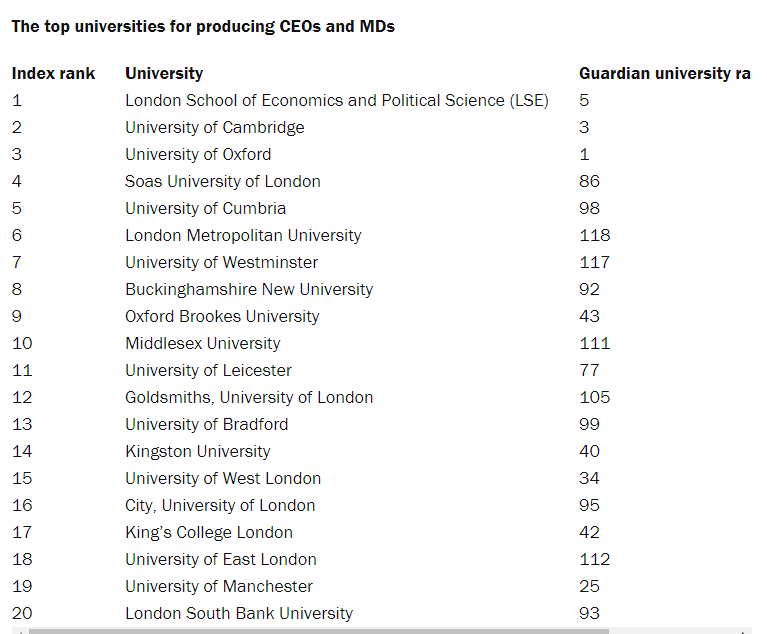Select Buckinghamshire New University
767x634 pixels.
249,289
